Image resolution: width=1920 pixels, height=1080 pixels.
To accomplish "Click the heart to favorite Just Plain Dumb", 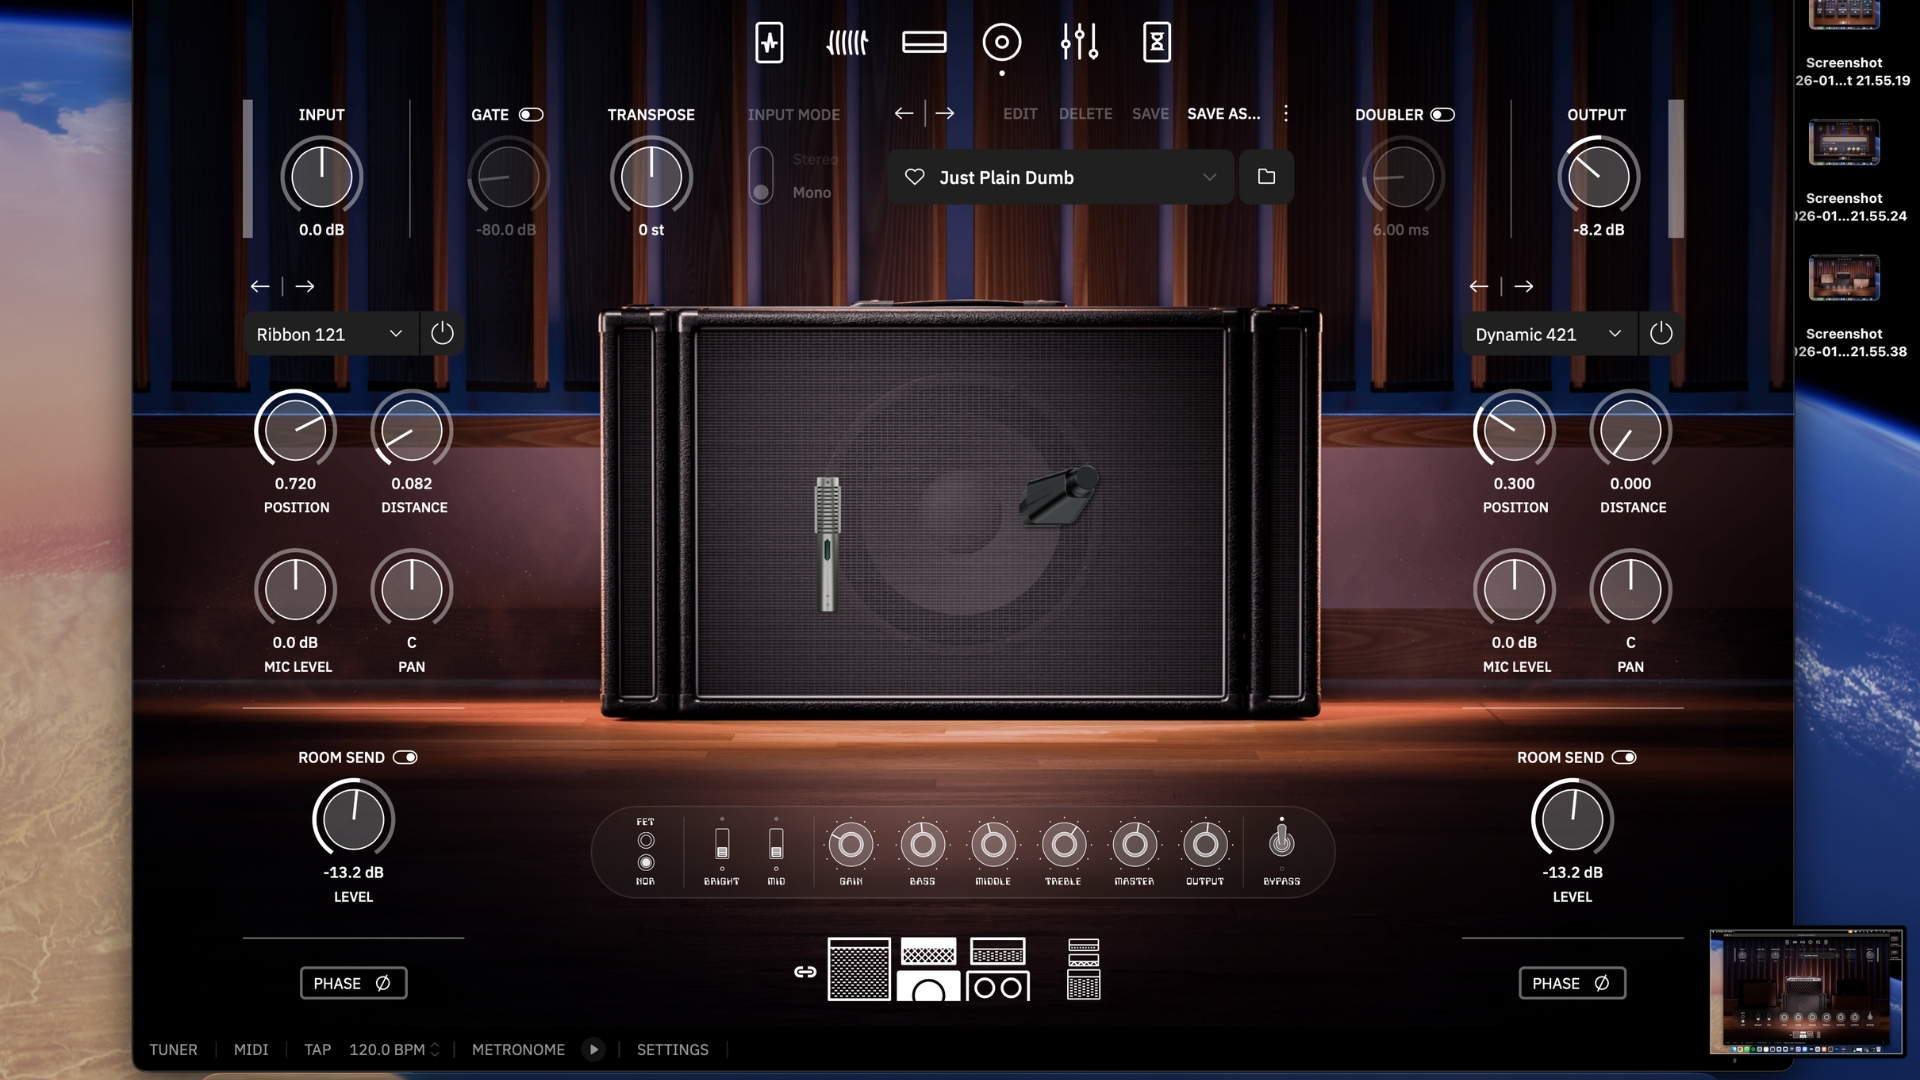I will (x=913, y=177).
